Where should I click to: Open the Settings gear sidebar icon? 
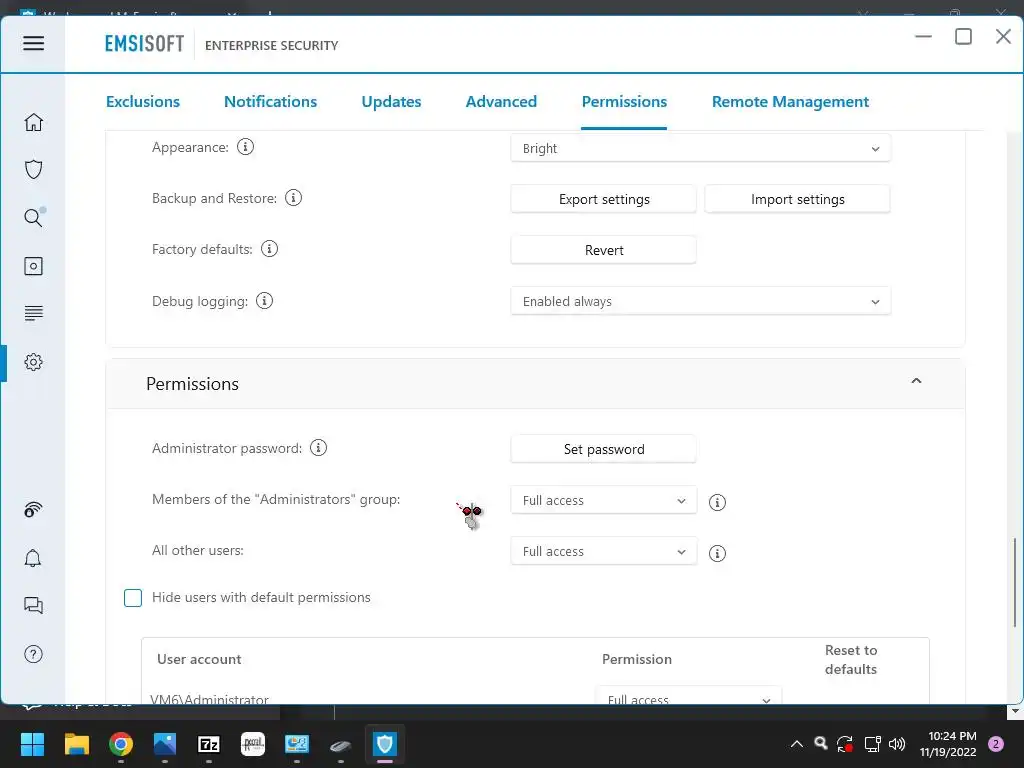coord(33,362)
